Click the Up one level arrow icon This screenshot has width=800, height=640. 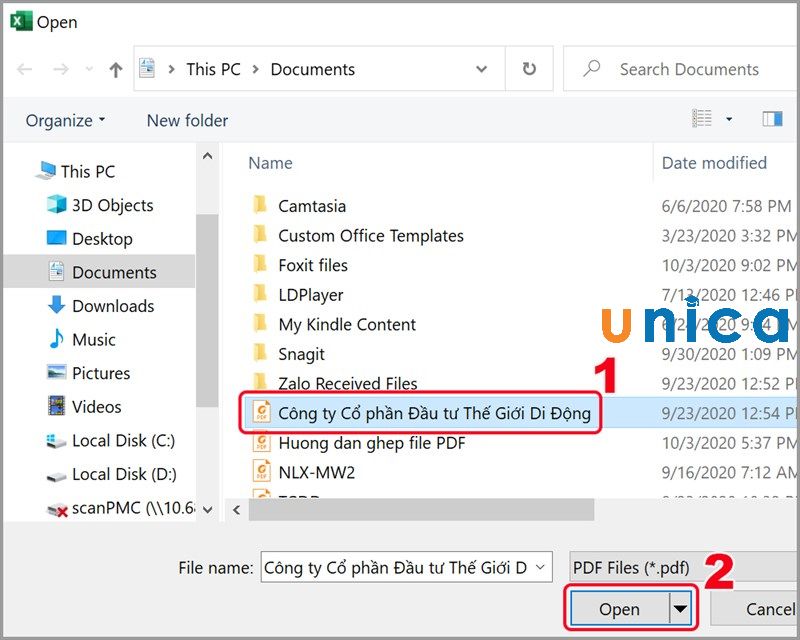click(x=116, y=70)
